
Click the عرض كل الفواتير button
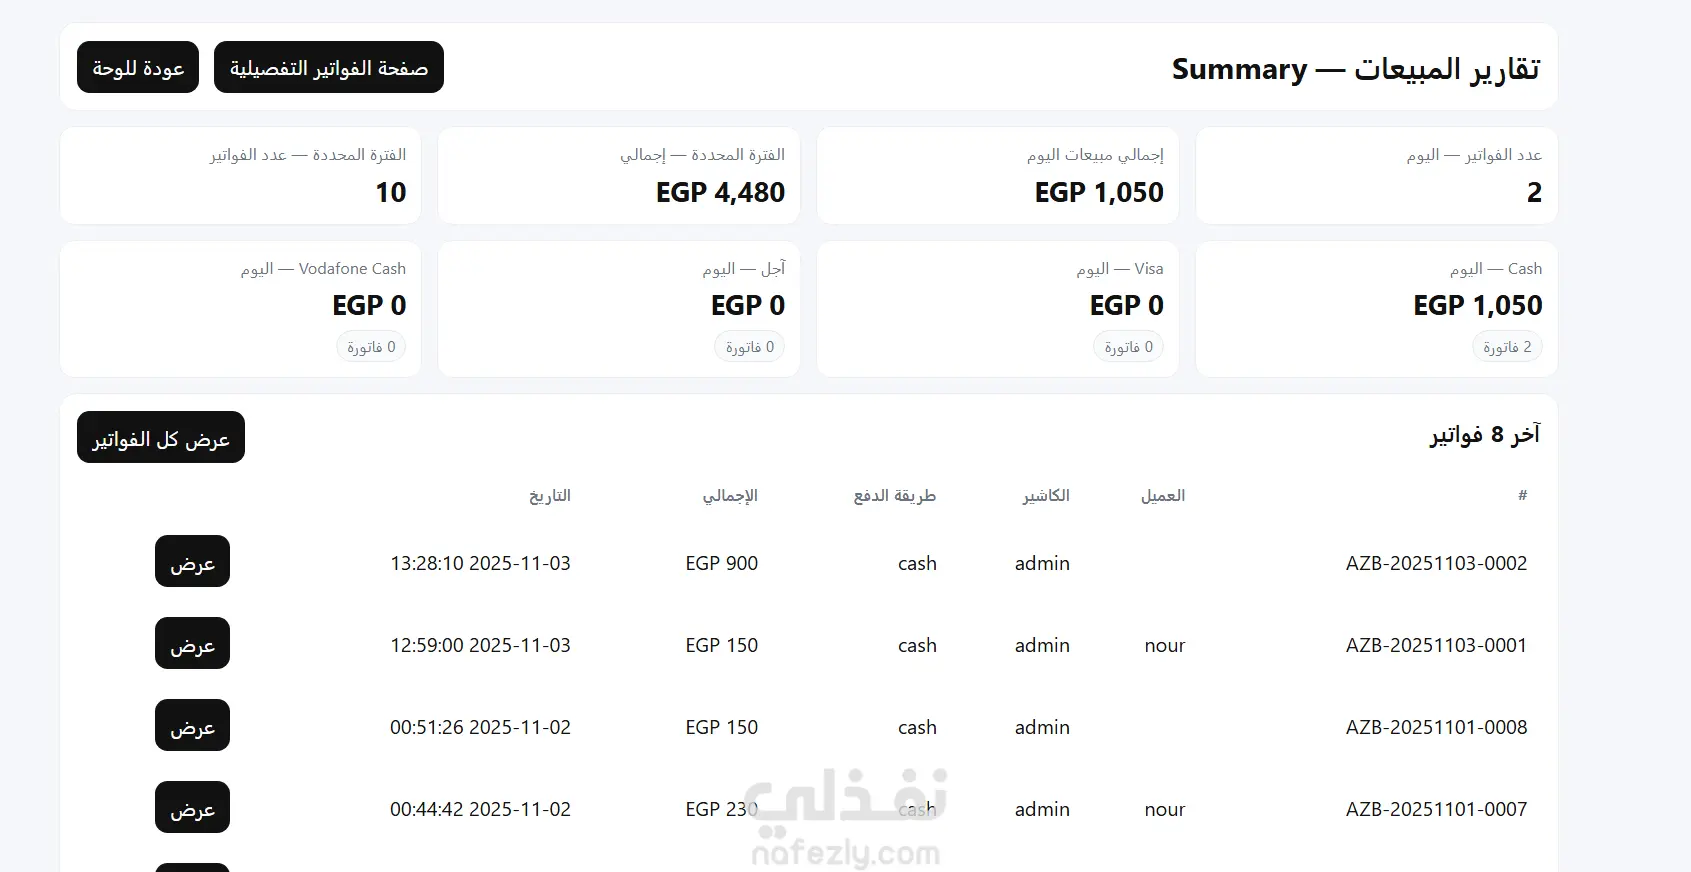pos(161,438)
